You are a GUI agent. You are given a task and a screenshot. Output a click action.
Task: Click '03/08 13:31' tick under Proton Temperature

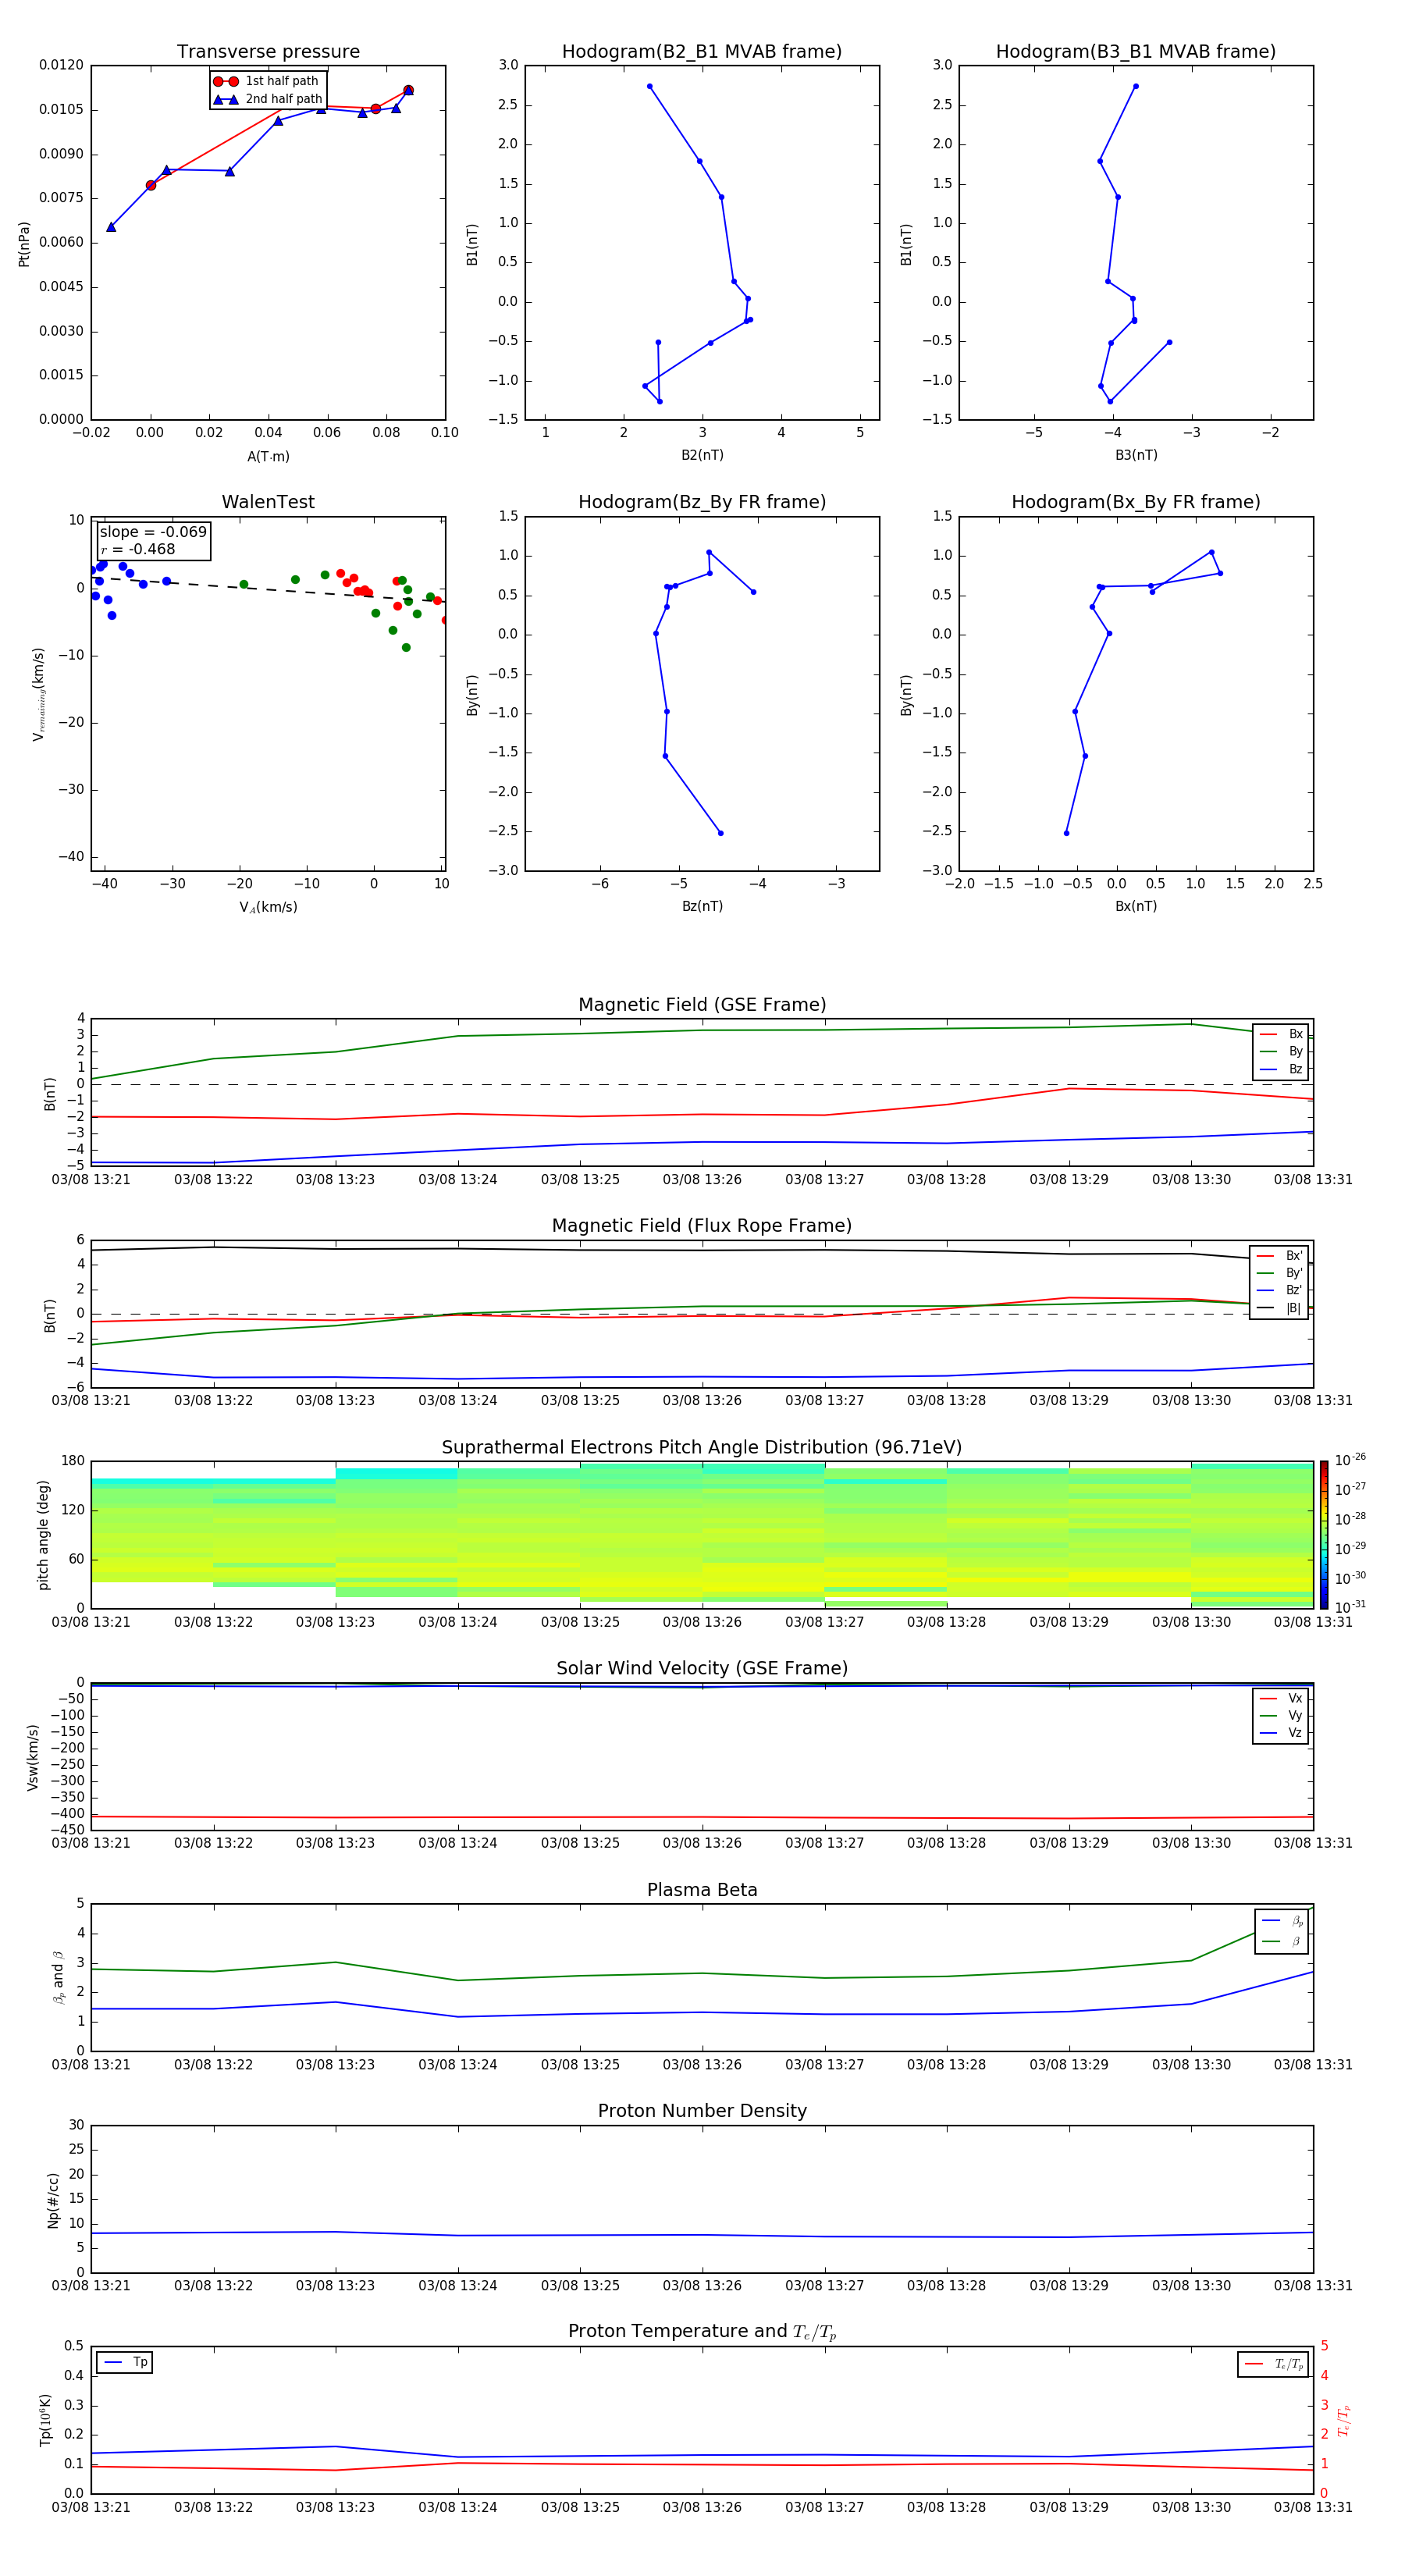(1313, 2508)
